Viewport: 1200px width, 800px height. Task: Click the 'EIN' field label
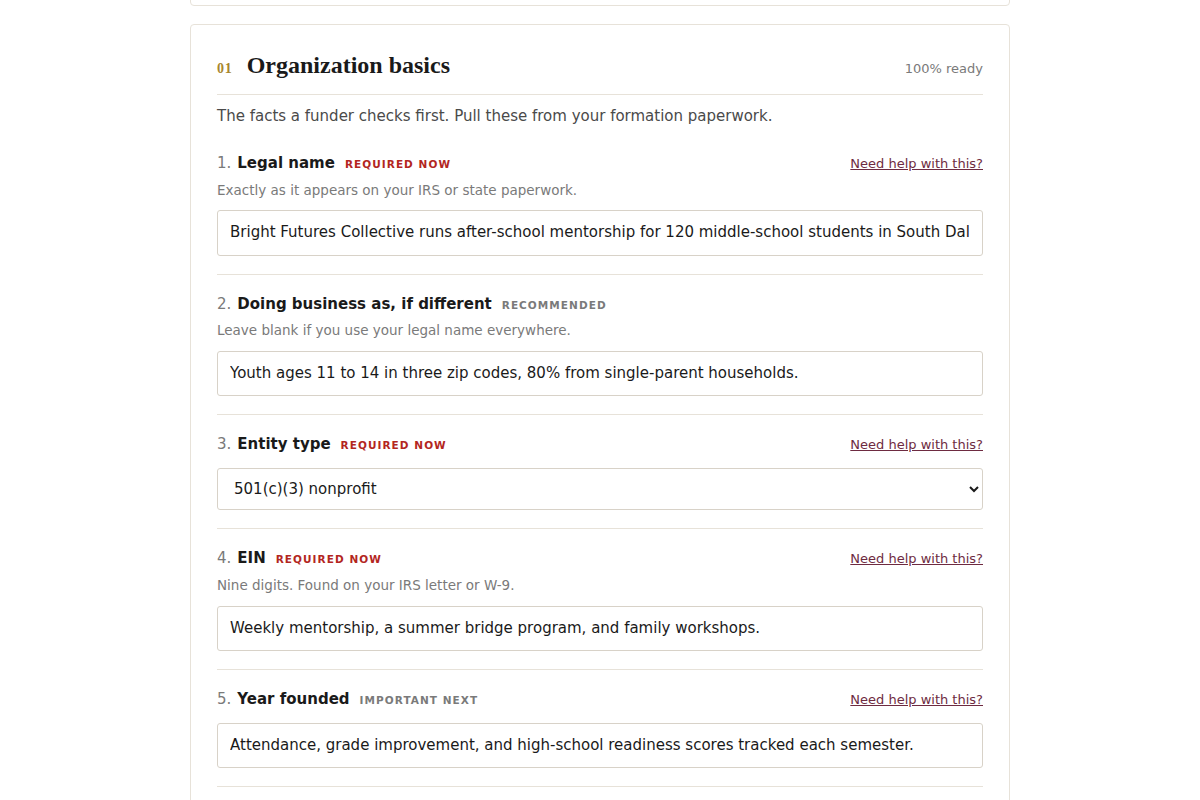tap(251, 558)
